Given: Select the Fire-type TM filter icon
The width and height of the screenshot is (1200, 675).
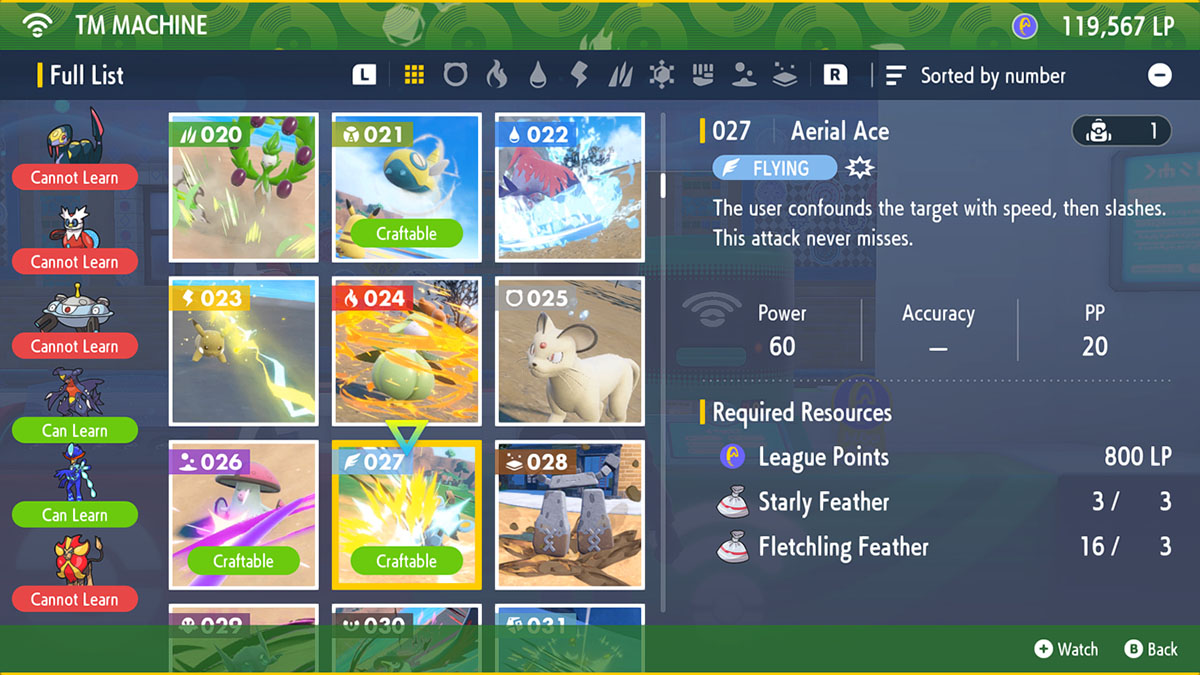Looking at the screenshot, I should 496,75.
